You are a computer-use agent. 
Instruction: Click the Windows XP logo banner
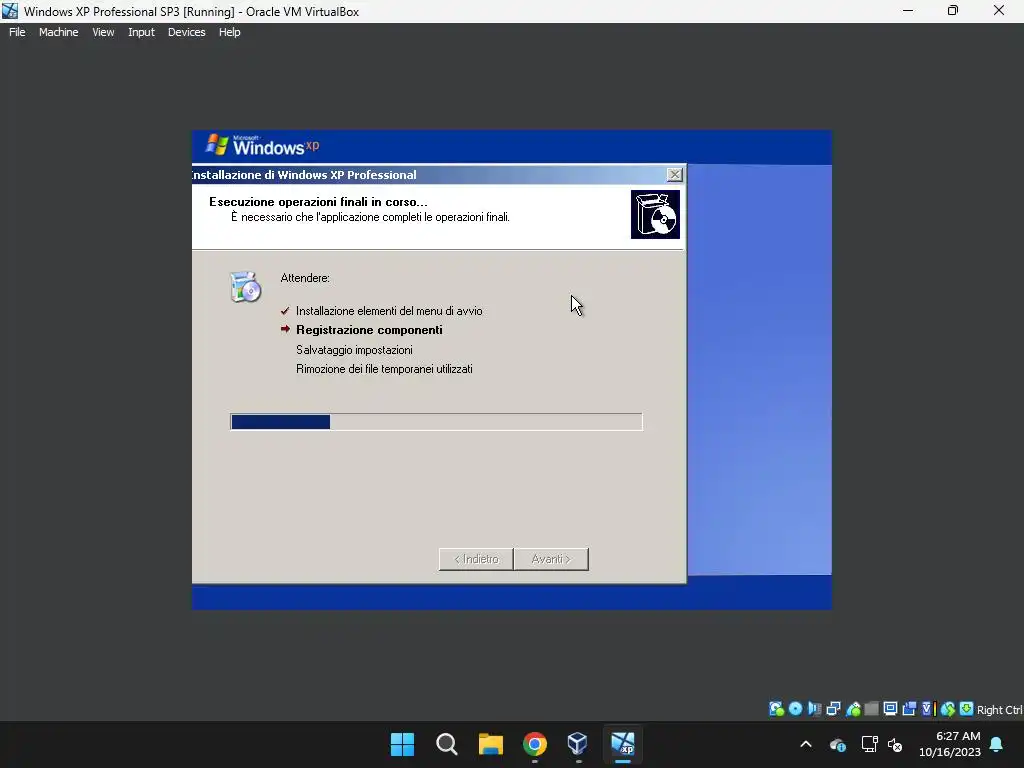[263, 146]
